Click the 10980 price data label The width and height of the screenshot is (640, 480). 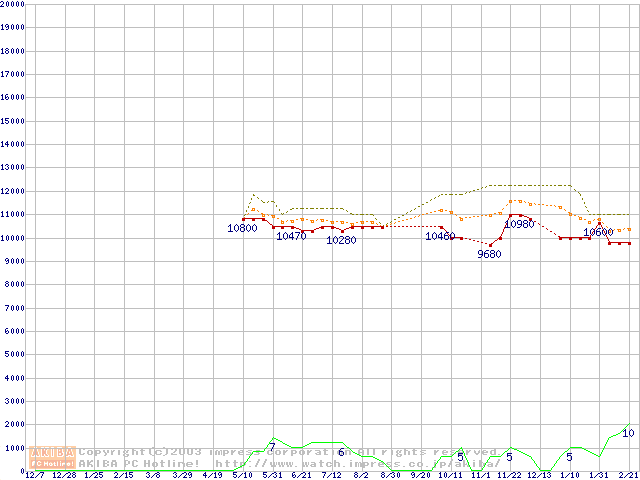[x=519, y=225]
